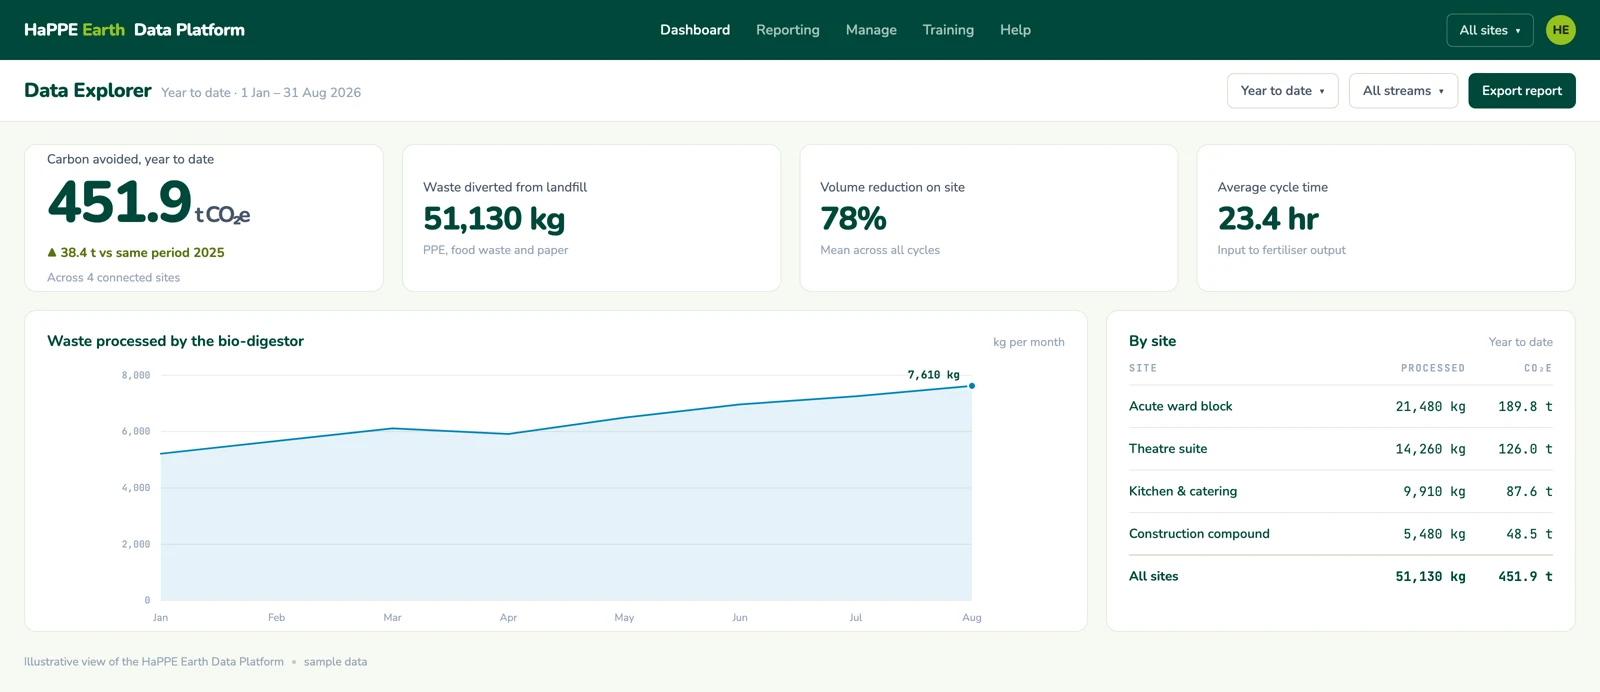Click the 451.9 t total CO2e cell

[x=1525, y=576]
